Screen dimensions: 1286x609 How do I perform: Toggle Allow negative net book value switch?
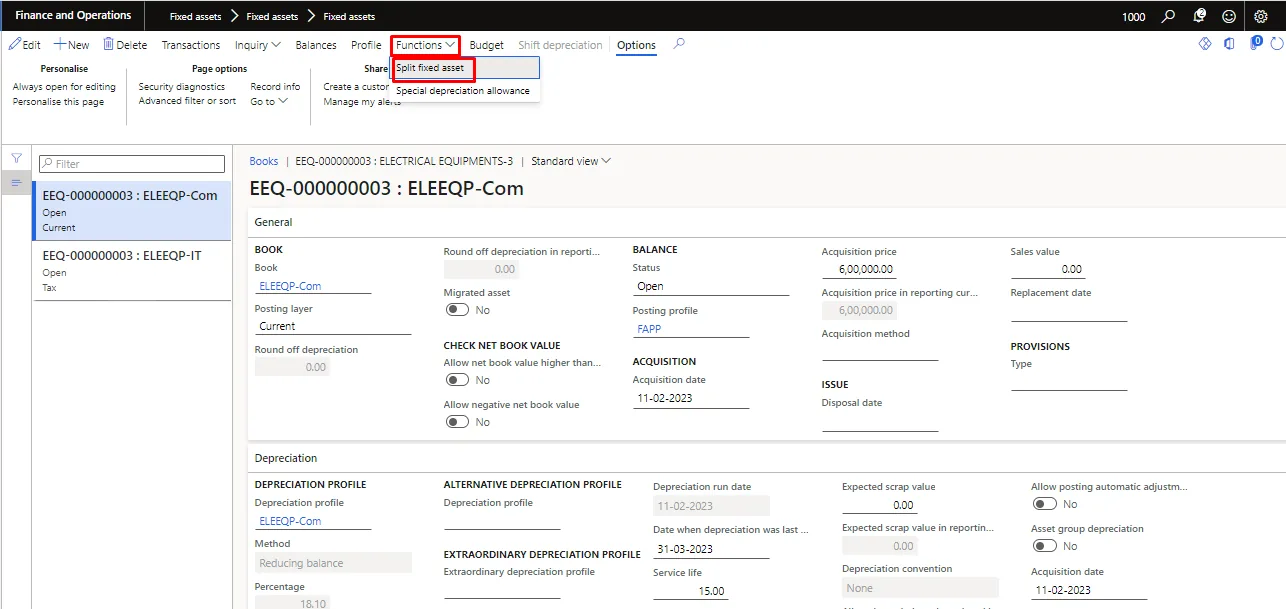coord(457,422)
